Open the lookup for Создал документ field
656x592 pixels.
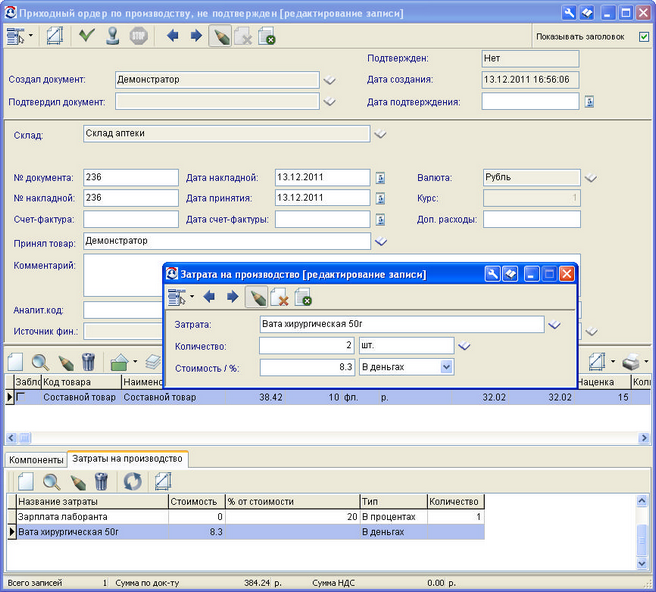click(330, 80)
